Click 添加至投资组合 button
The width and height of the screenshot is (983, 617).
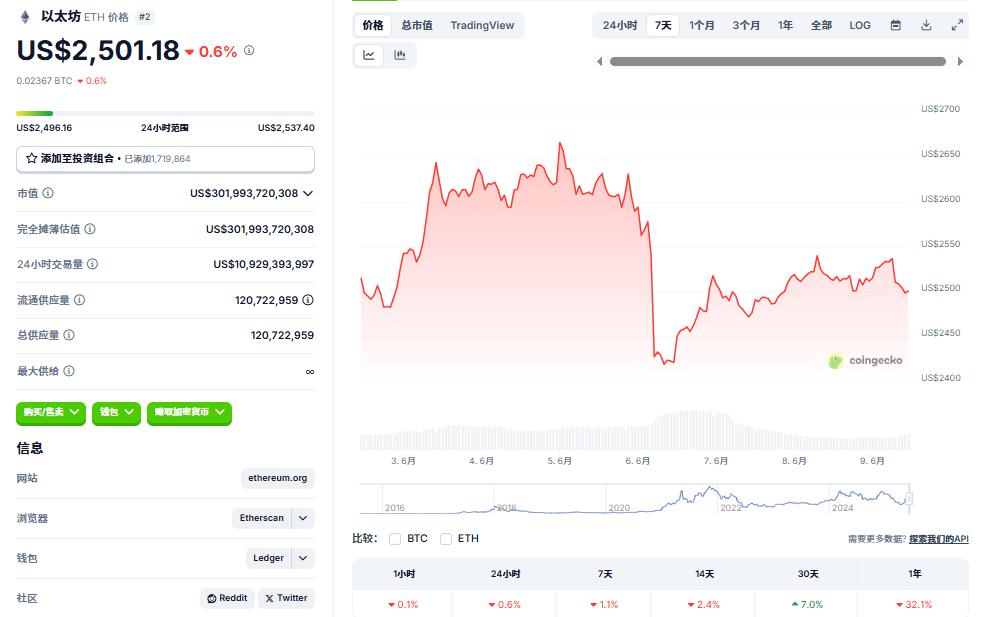(x=166, y=159)
